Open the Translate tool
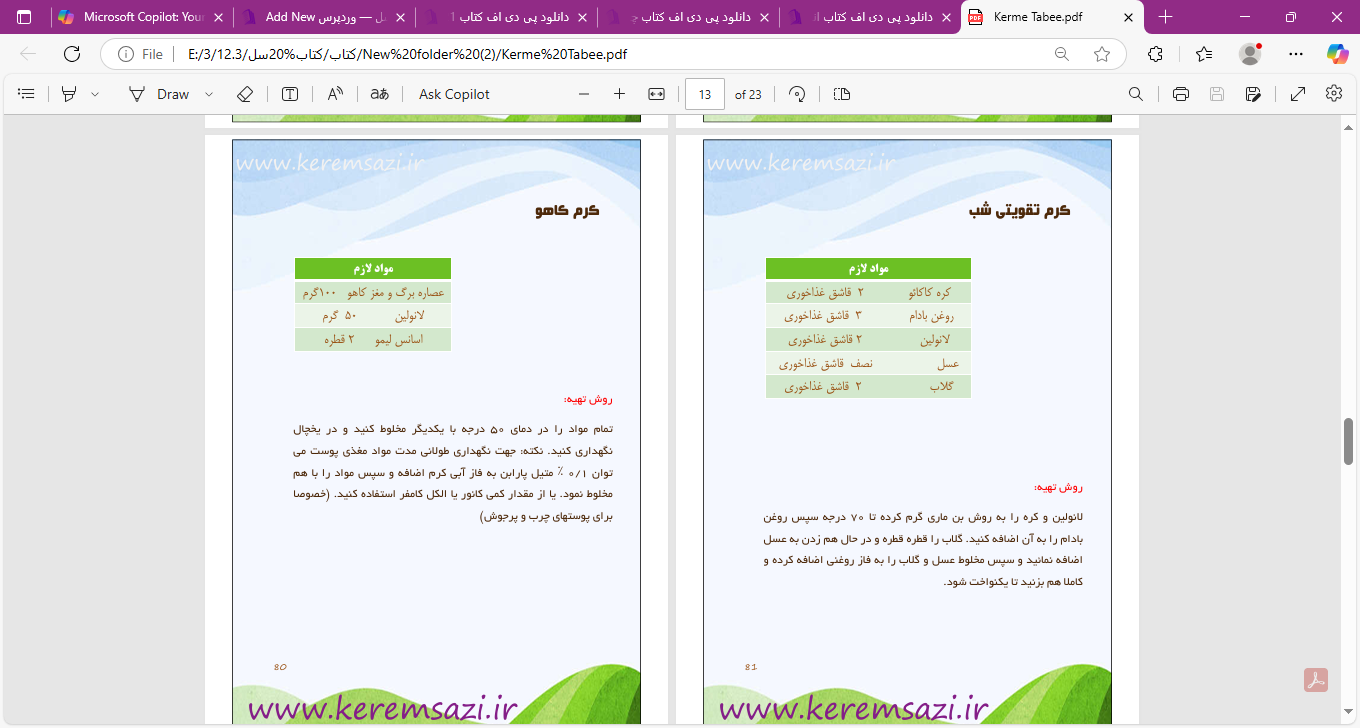The width and height of the screenshot is (1360, 728). pos(379,94)
